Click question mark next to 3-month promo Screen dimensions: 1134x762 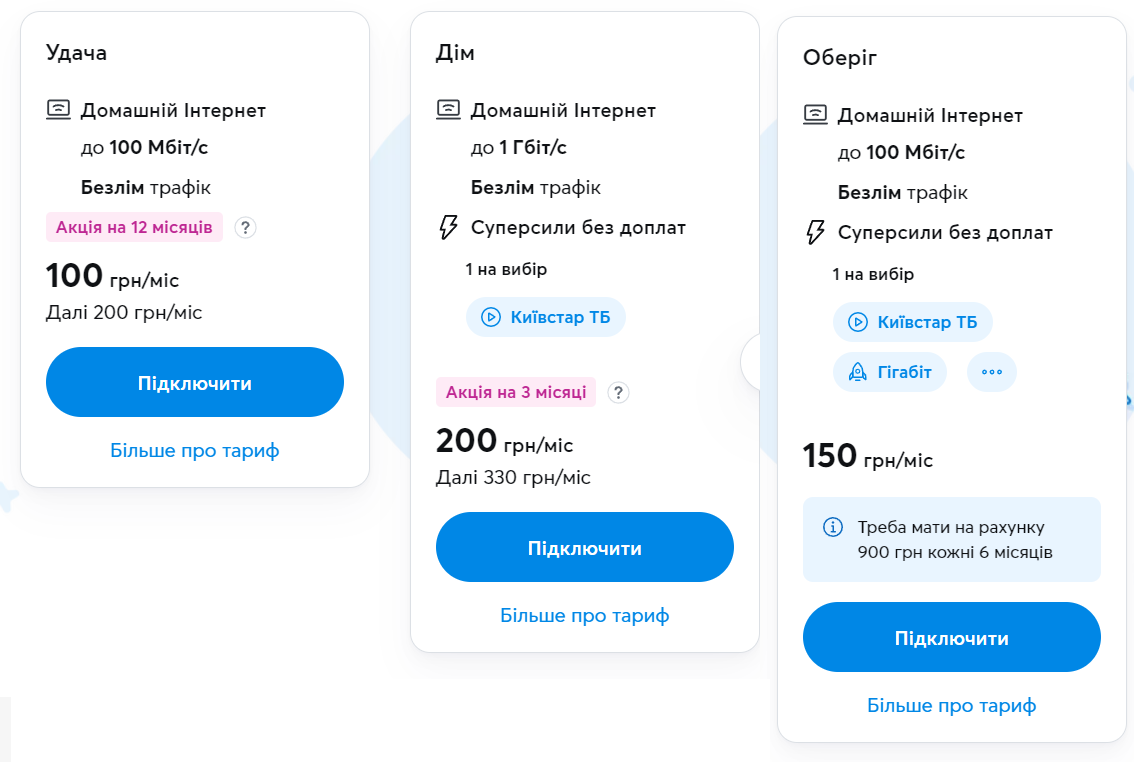[x=619, y=392]
